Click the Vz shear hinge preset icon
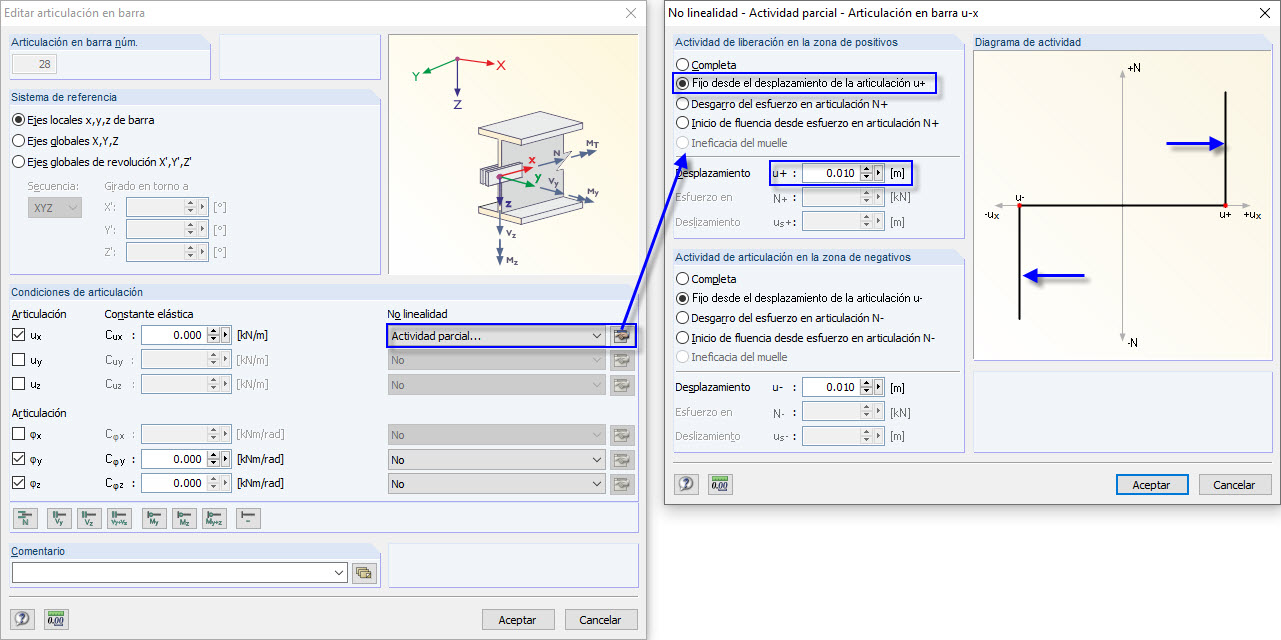1281x640 pixels. coord(89,518)
